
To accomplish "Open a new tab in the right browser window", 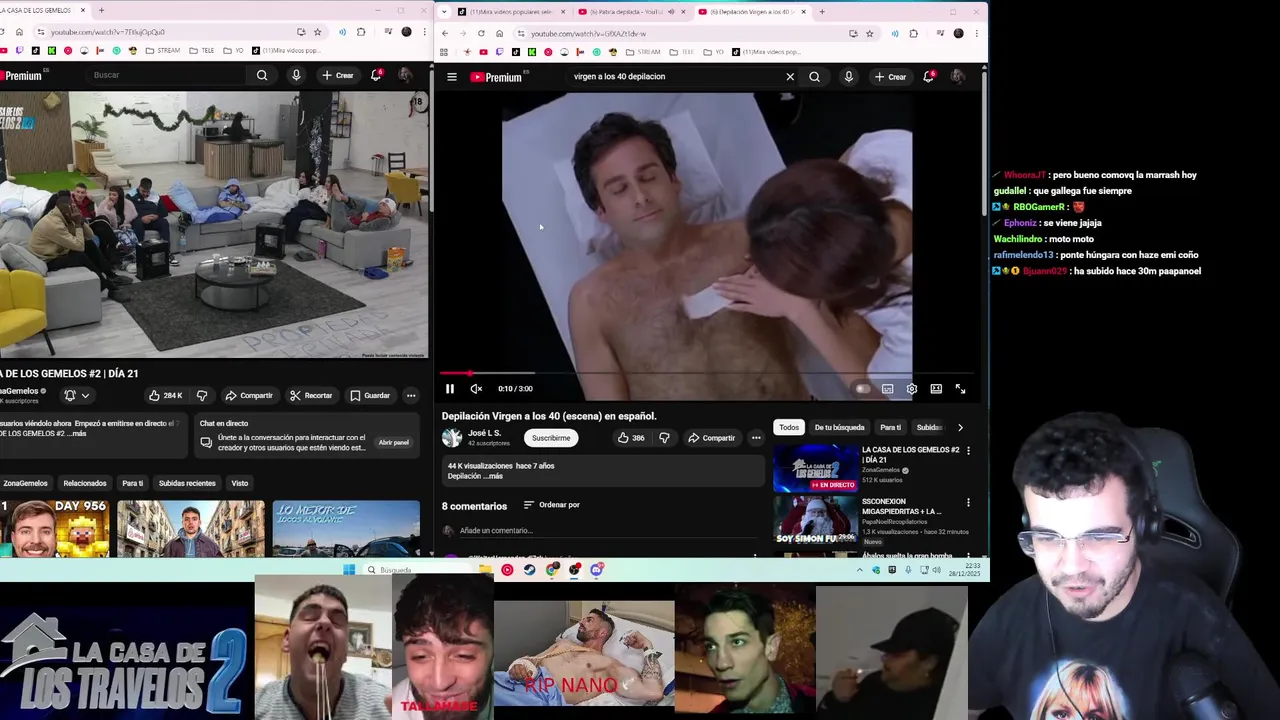I will (822, 12).
